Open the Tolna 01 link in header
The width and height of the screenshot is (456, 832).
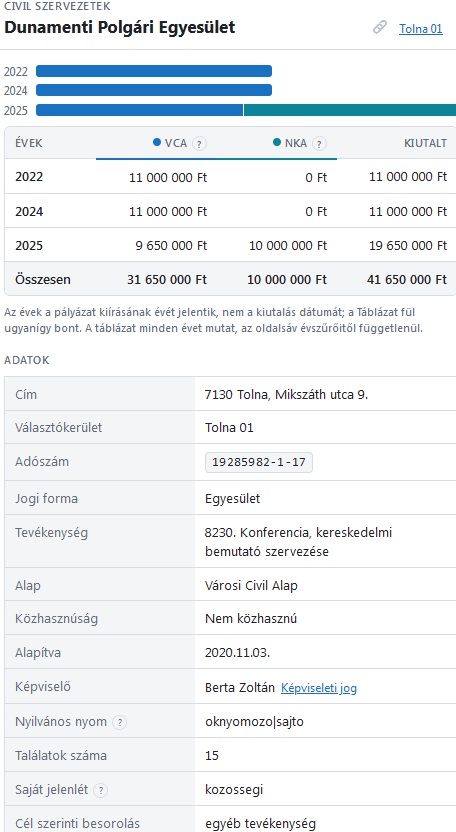[x=420, y=29]
